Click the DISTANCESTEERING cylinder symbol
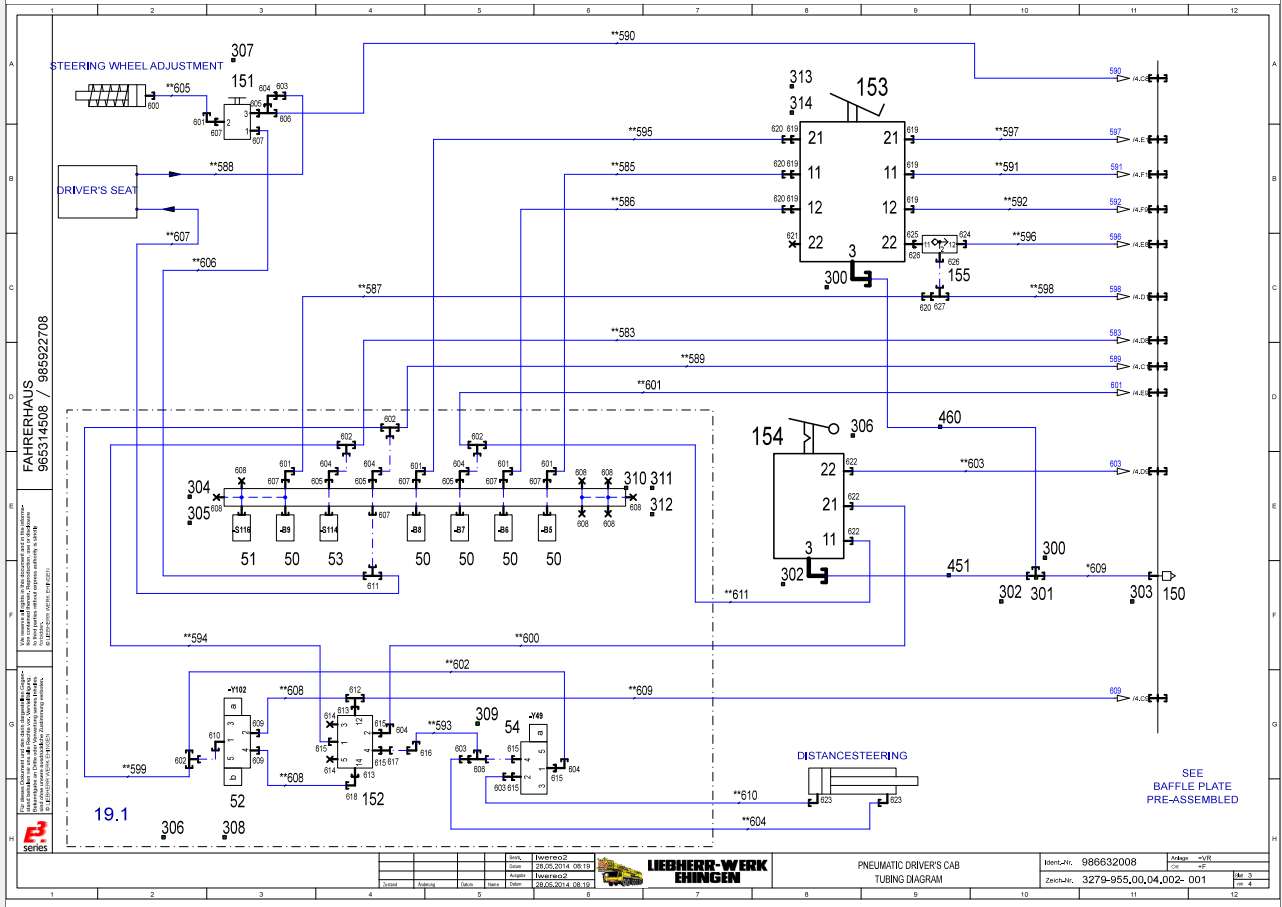1282x907 pixels. tap(860, 781)
